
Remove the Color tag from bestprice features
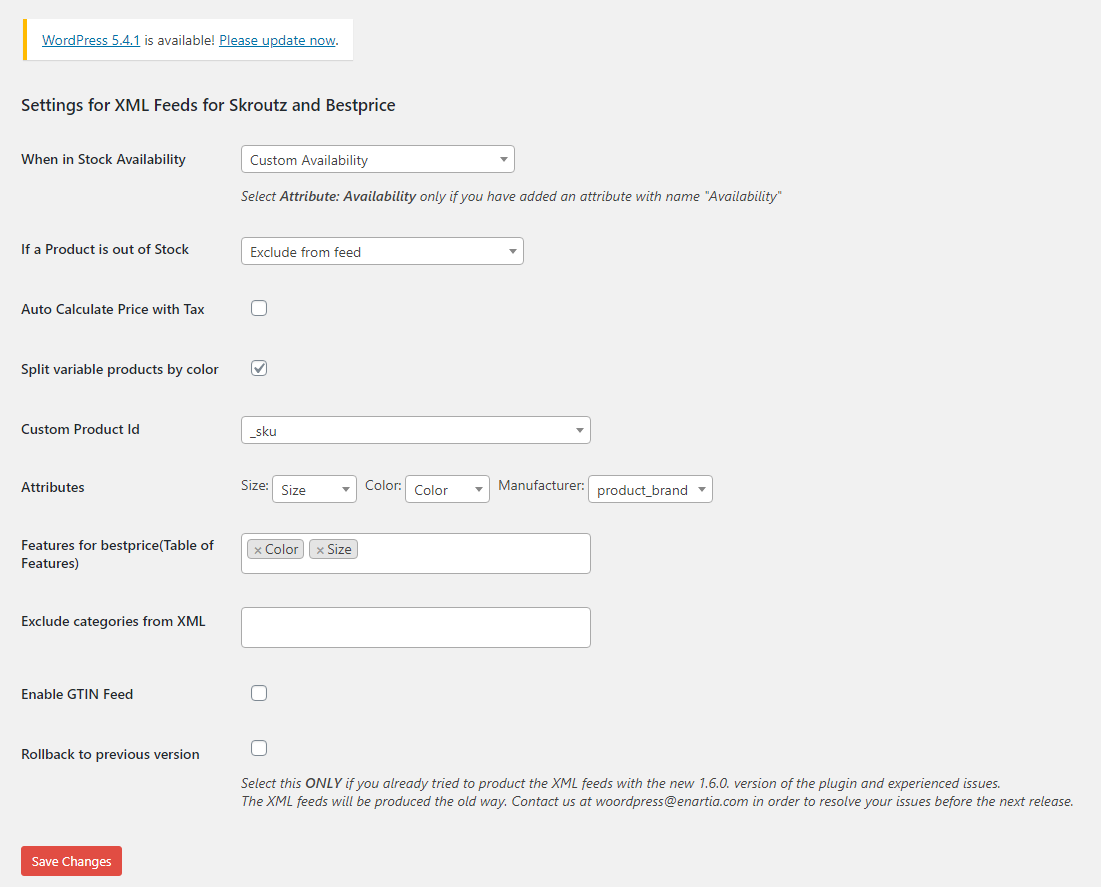tap(258, 550)
